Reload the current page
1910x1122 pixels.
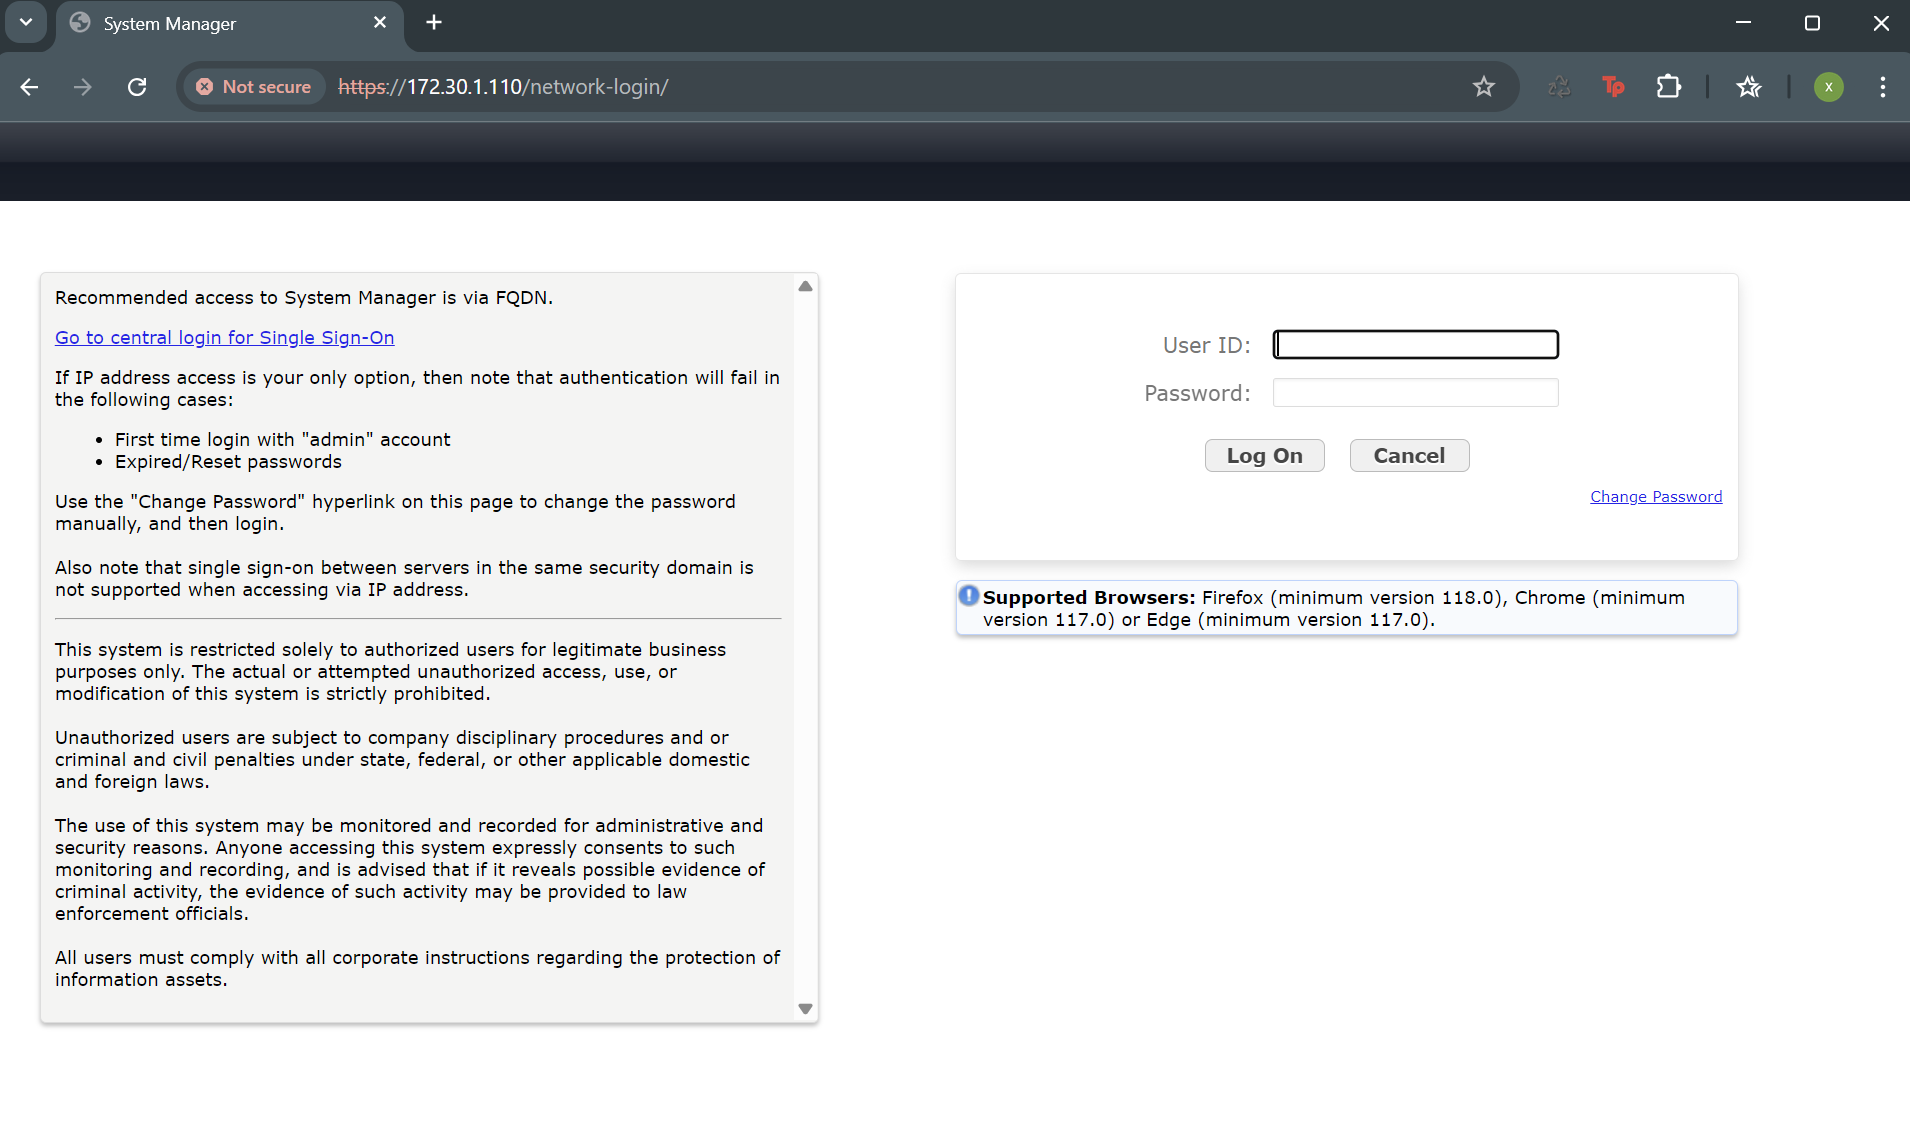[138, 87]
